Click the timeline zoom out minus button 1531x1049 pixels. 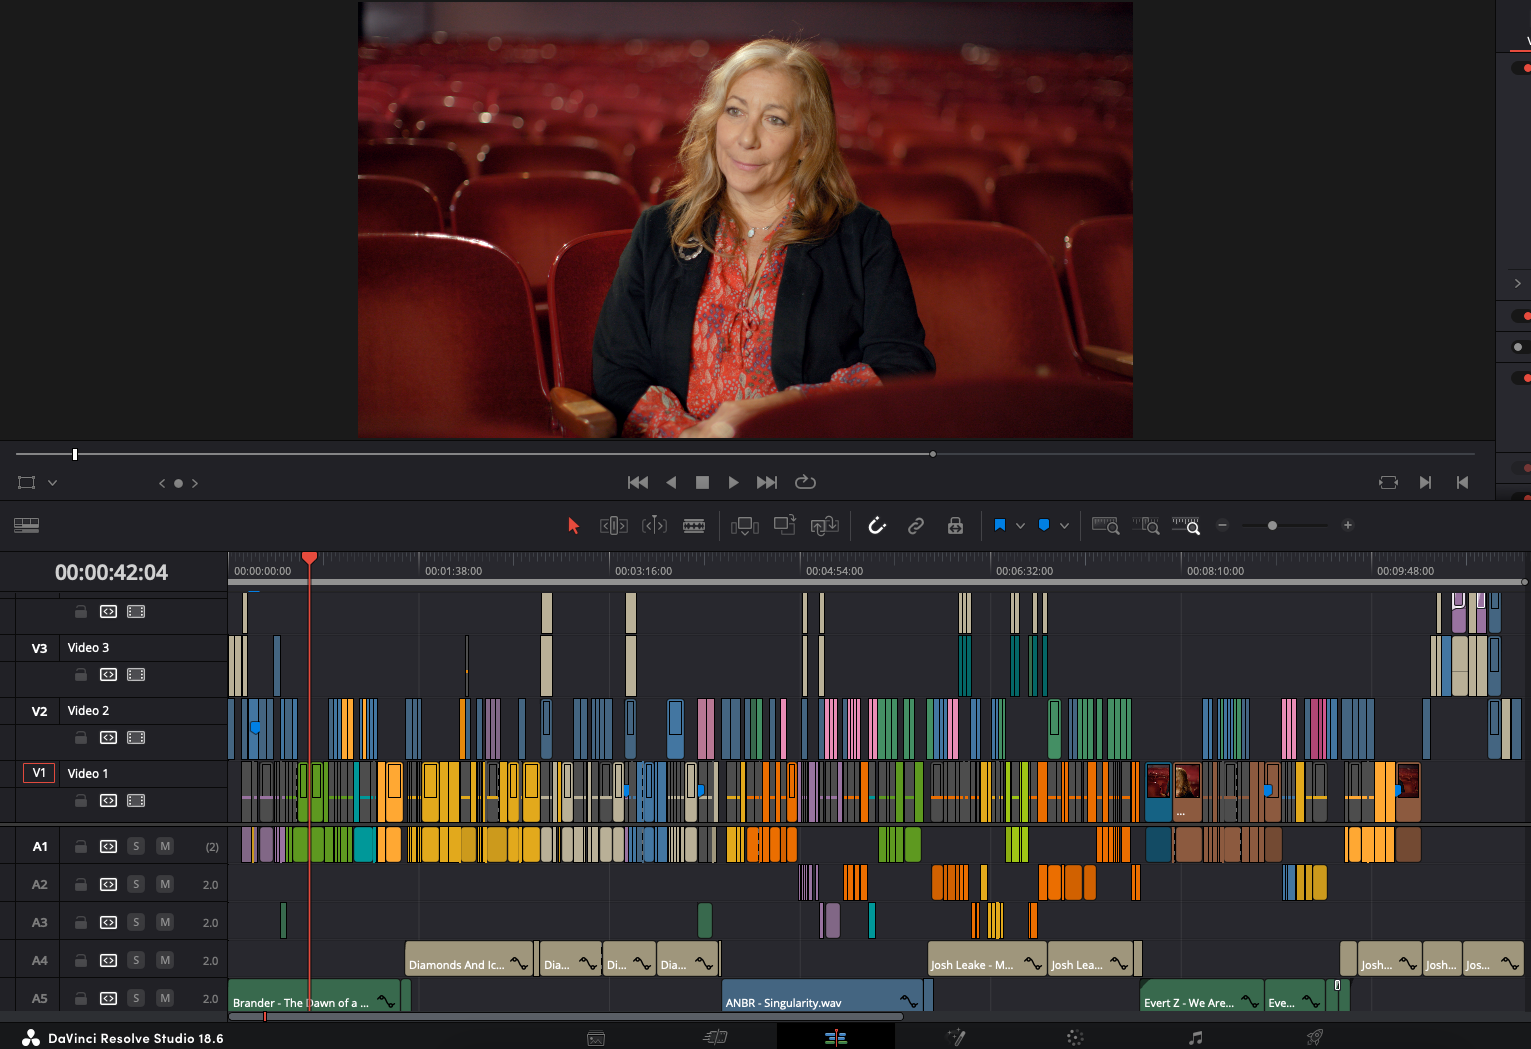(x=1222, y=525)
